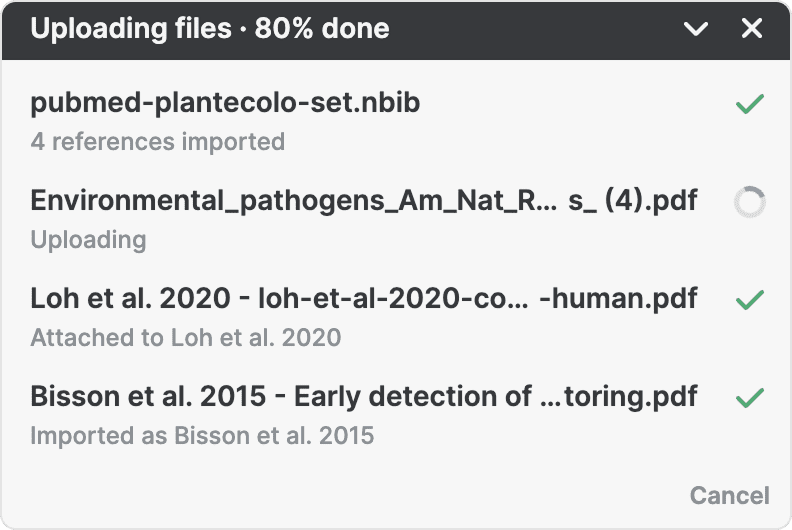Click the "4 references imported" status text
792x530 pixels.
click(x=157, y=141)
